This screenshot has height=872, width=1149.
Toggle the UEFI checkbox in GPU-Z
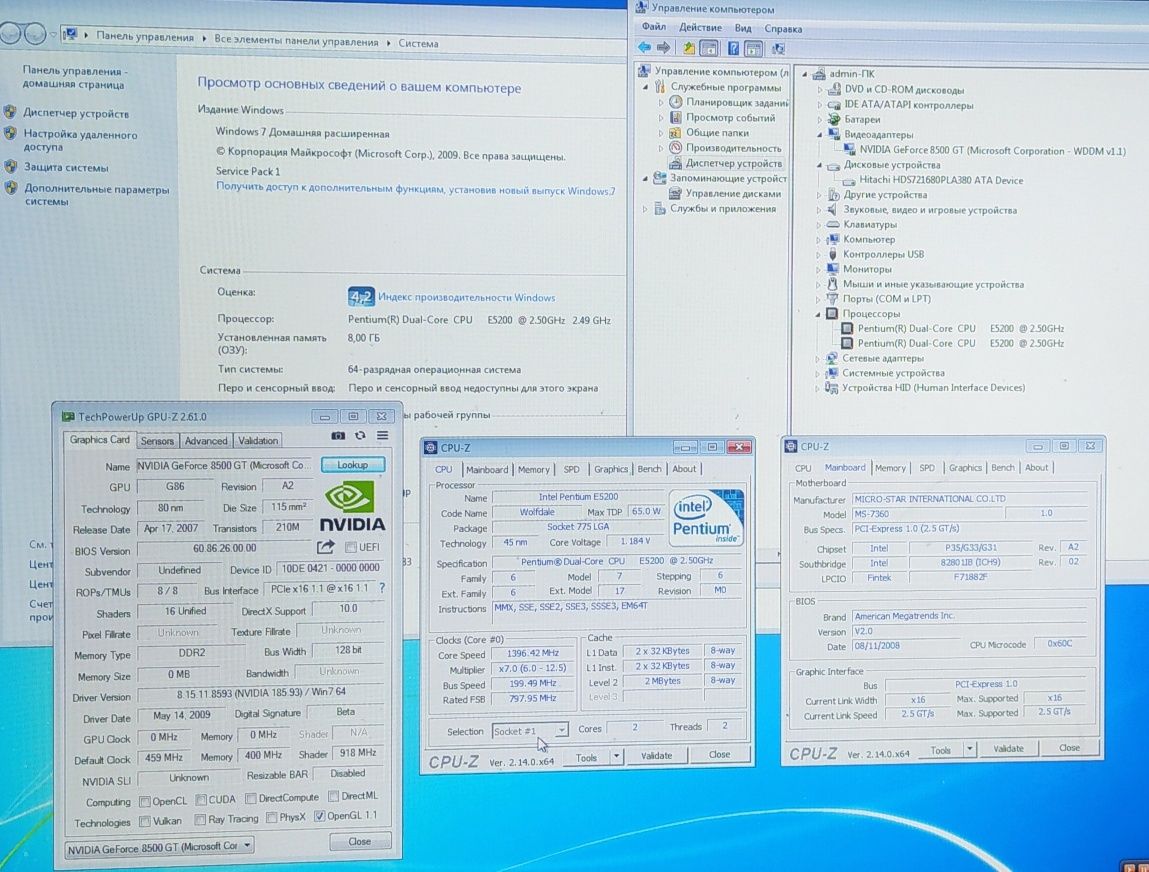click(x=351, y=547)
